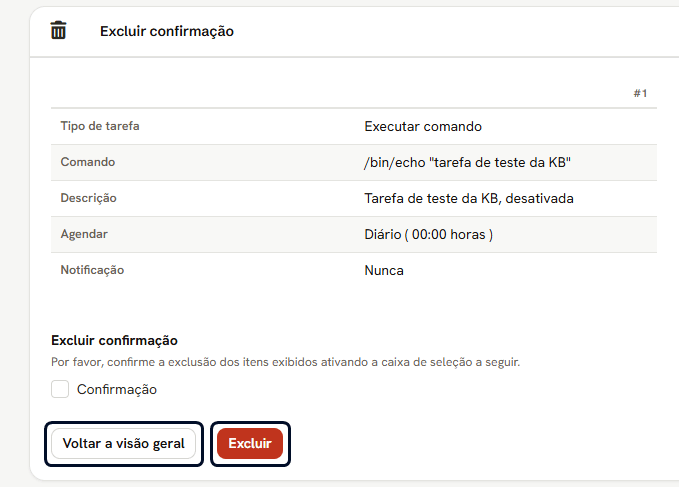The height and width of the screenshot is (487, 679).
Task: Click the trash can icon in header
Action: (x=58, y=30)
